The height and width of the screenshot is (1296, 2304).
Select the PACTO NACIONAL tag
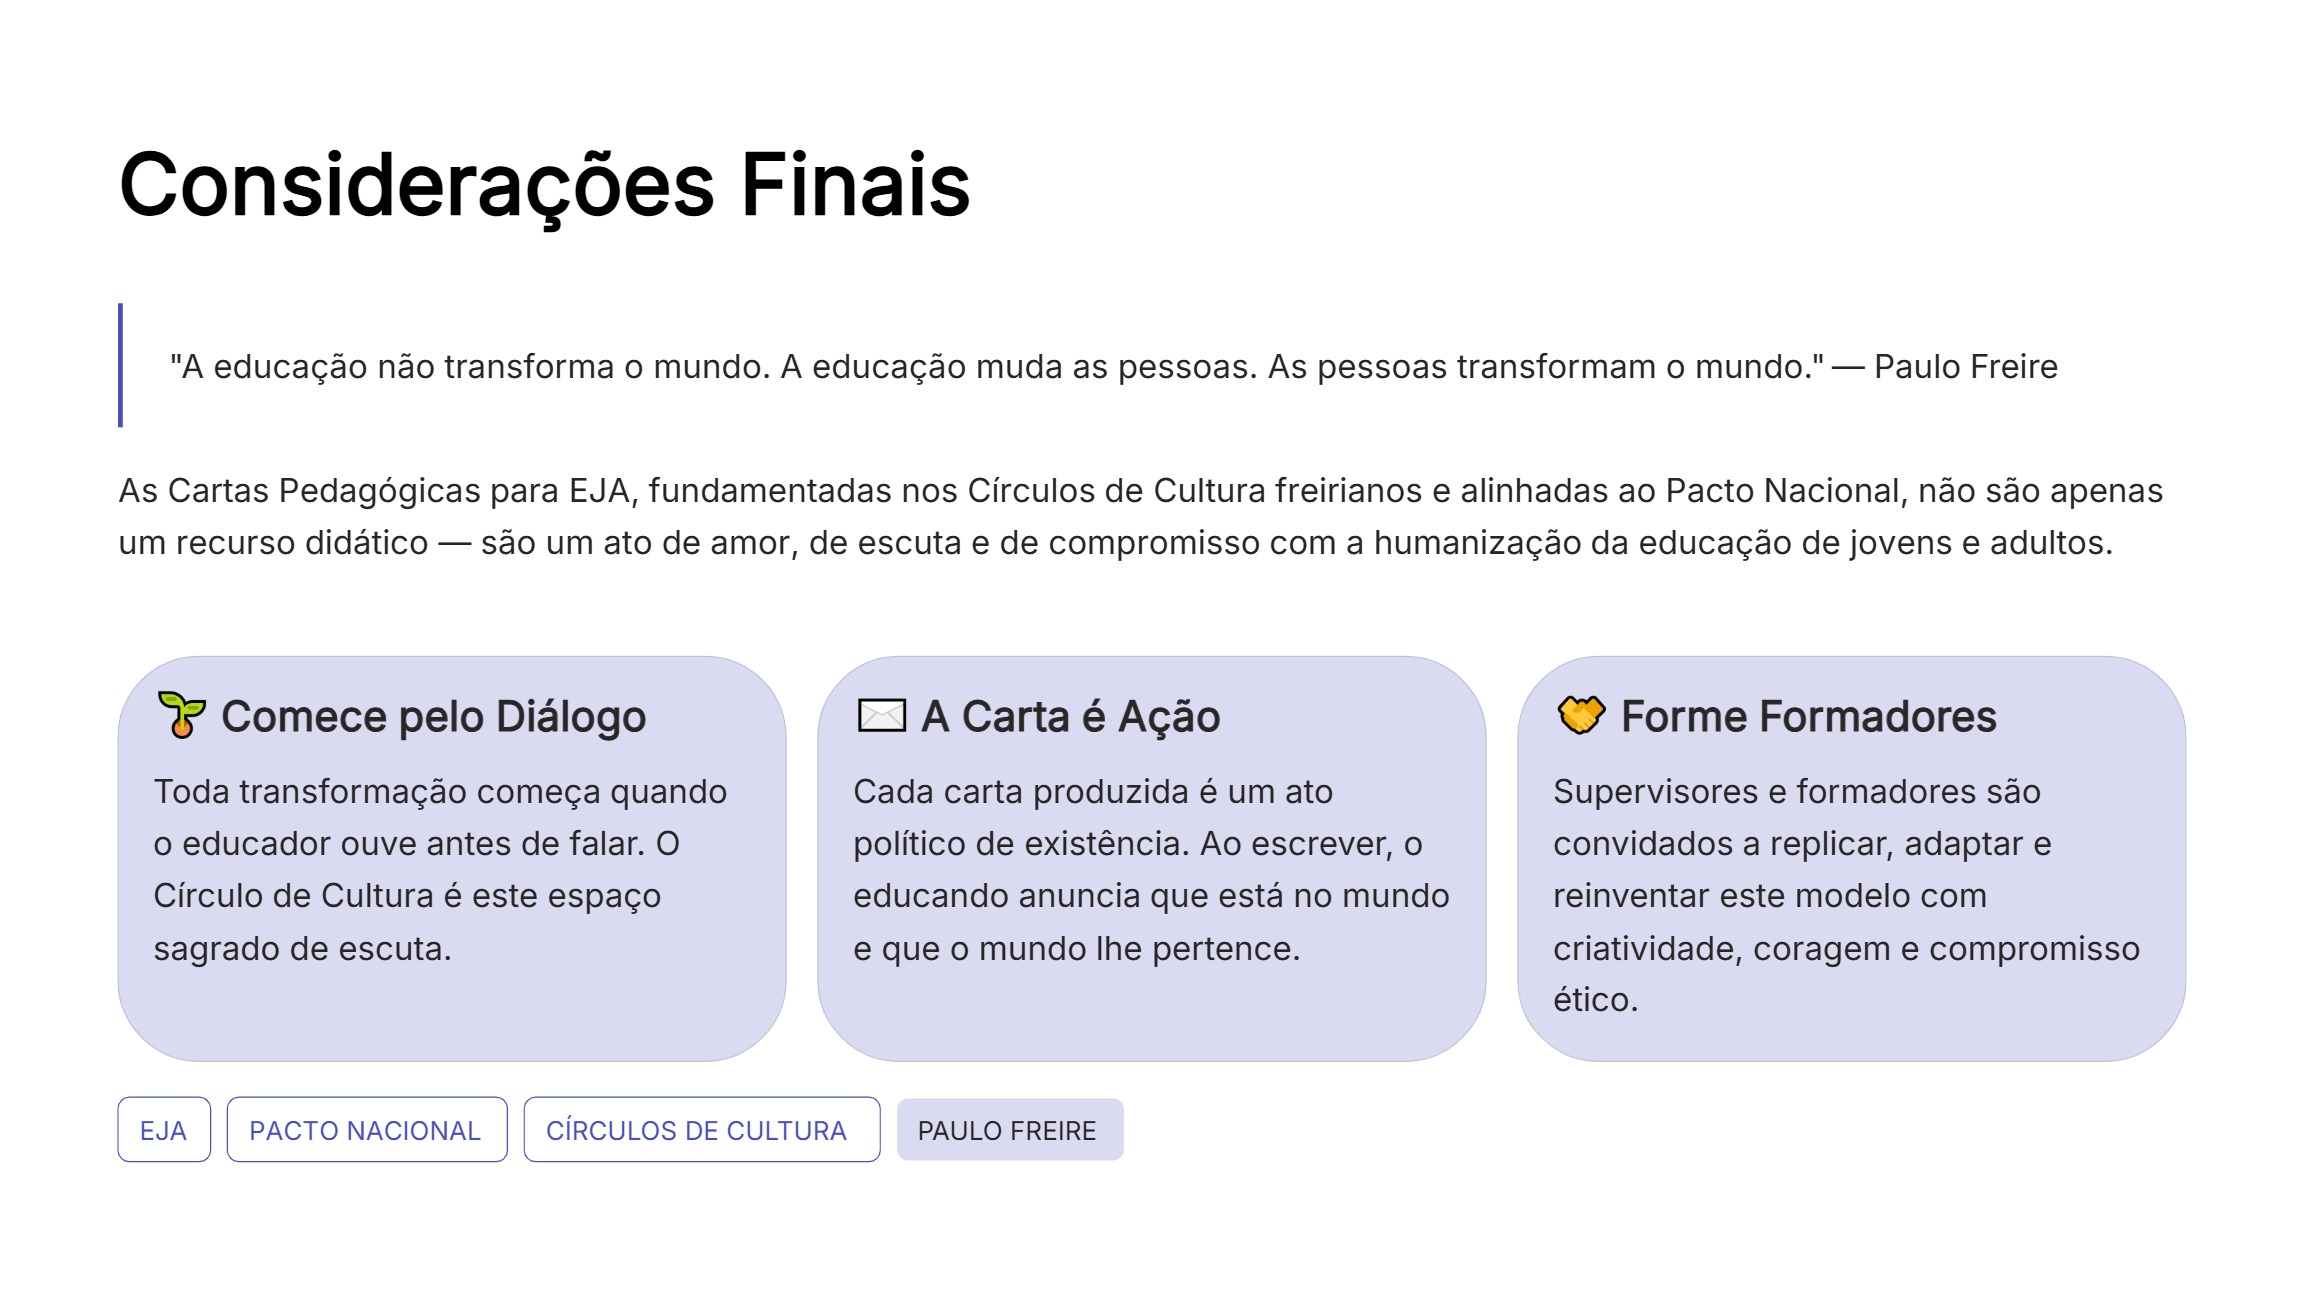(x=367, y=1130)
